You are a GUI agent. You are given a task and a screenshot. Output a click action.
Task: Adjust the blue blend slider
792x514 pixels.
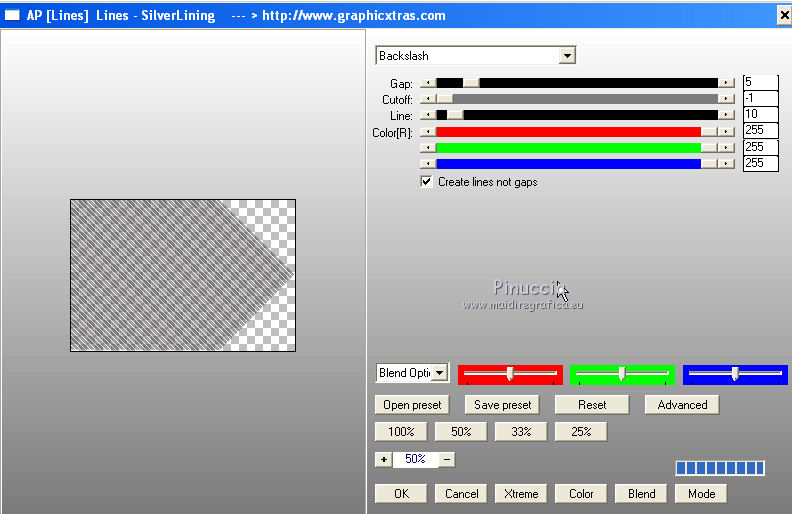point(735,374)
